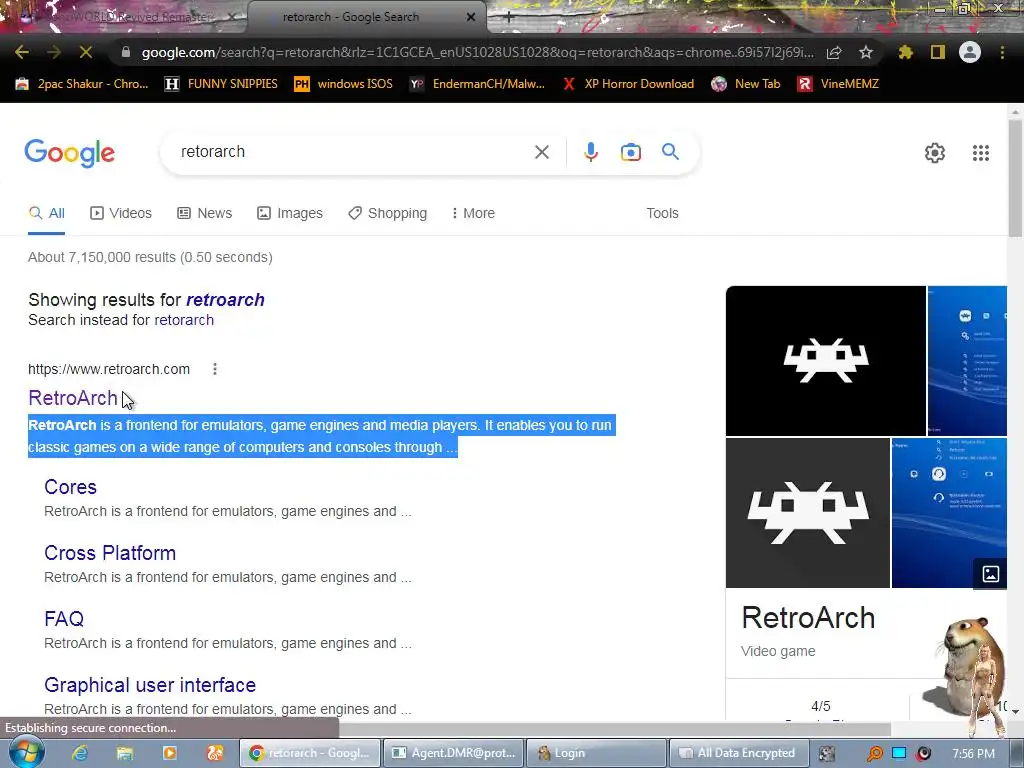This screenshot has height=768, width=1024.
Task: Open the Chrome profile avatar
Action: click(x=970, y=52)
